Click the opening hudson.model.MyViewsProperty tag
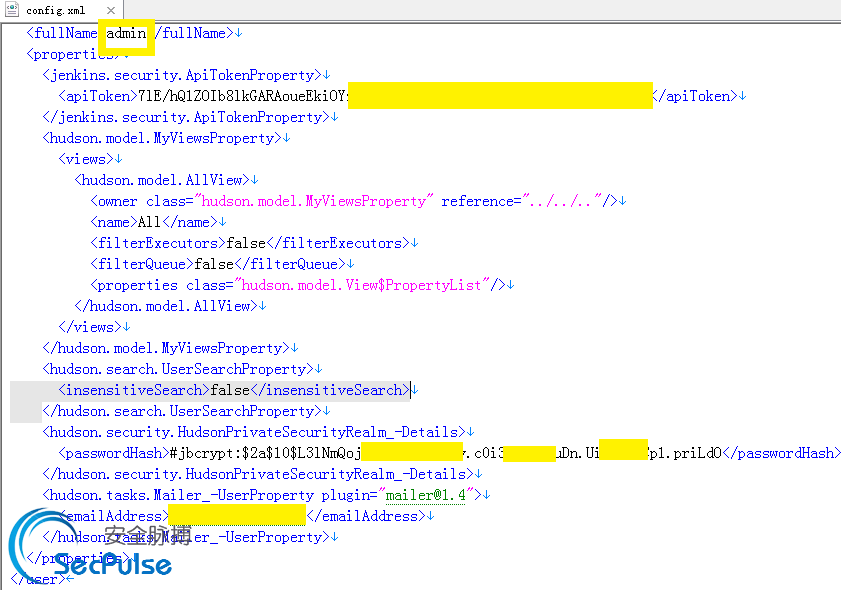The width and height of the screenshot is (841, 590). point(162,138)
